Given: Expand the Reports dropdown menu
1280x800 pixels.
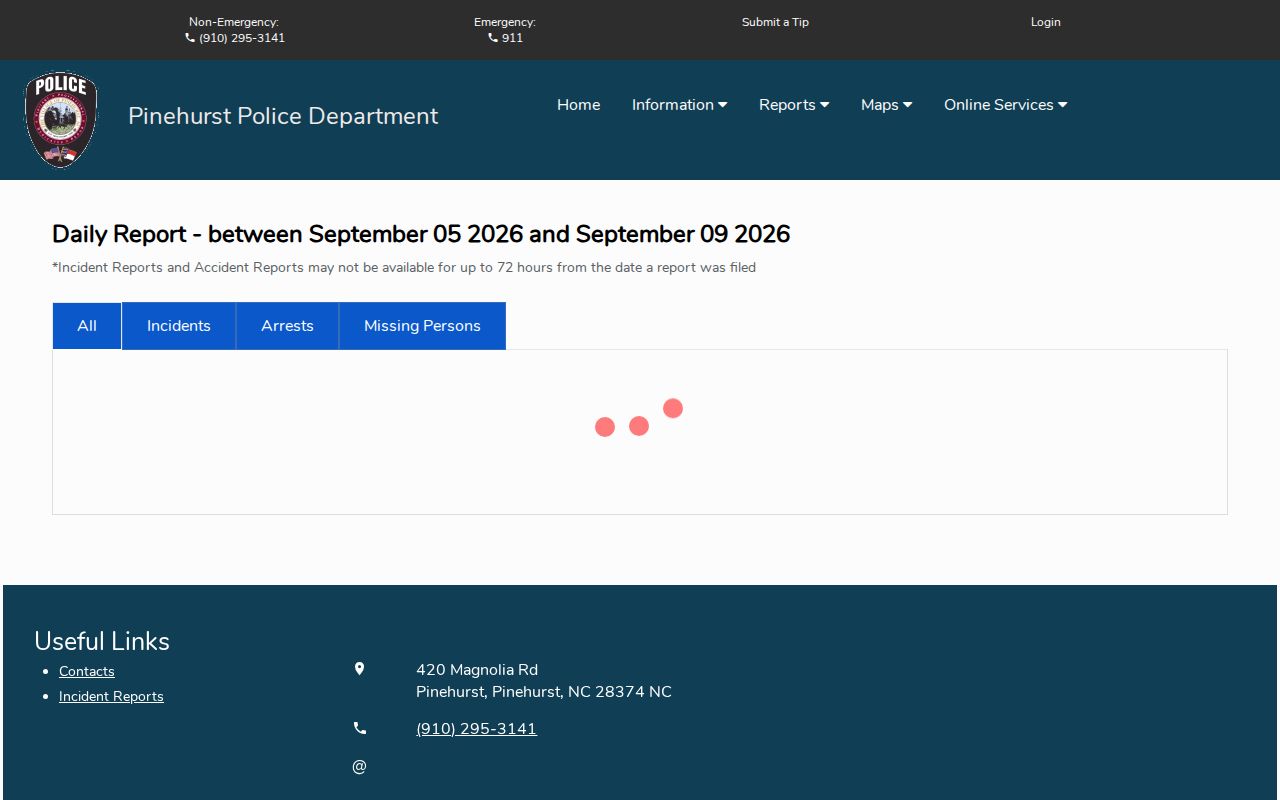Looking at the screenshot, I should [794, 105].
